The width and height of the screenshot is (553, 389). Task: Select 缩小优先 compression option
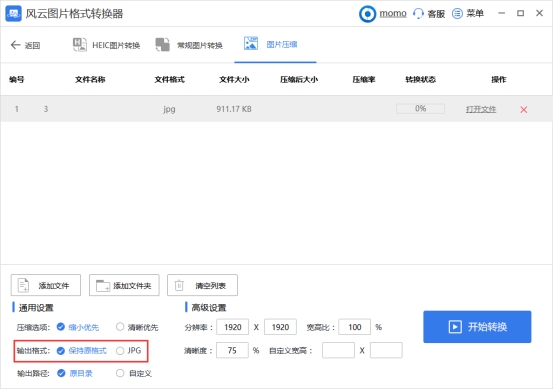coord(78,327)
